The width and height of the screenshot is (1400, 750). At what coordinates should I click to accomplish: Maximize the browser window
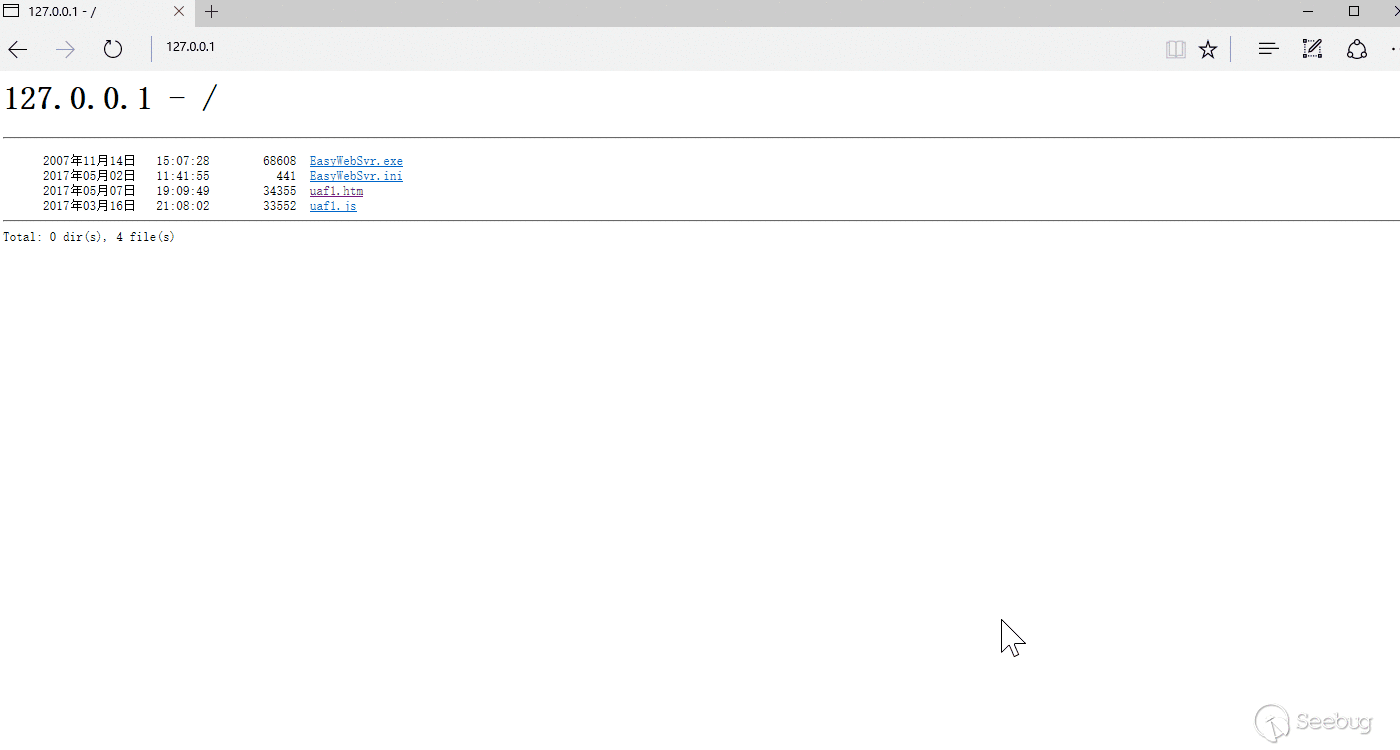1354,12
